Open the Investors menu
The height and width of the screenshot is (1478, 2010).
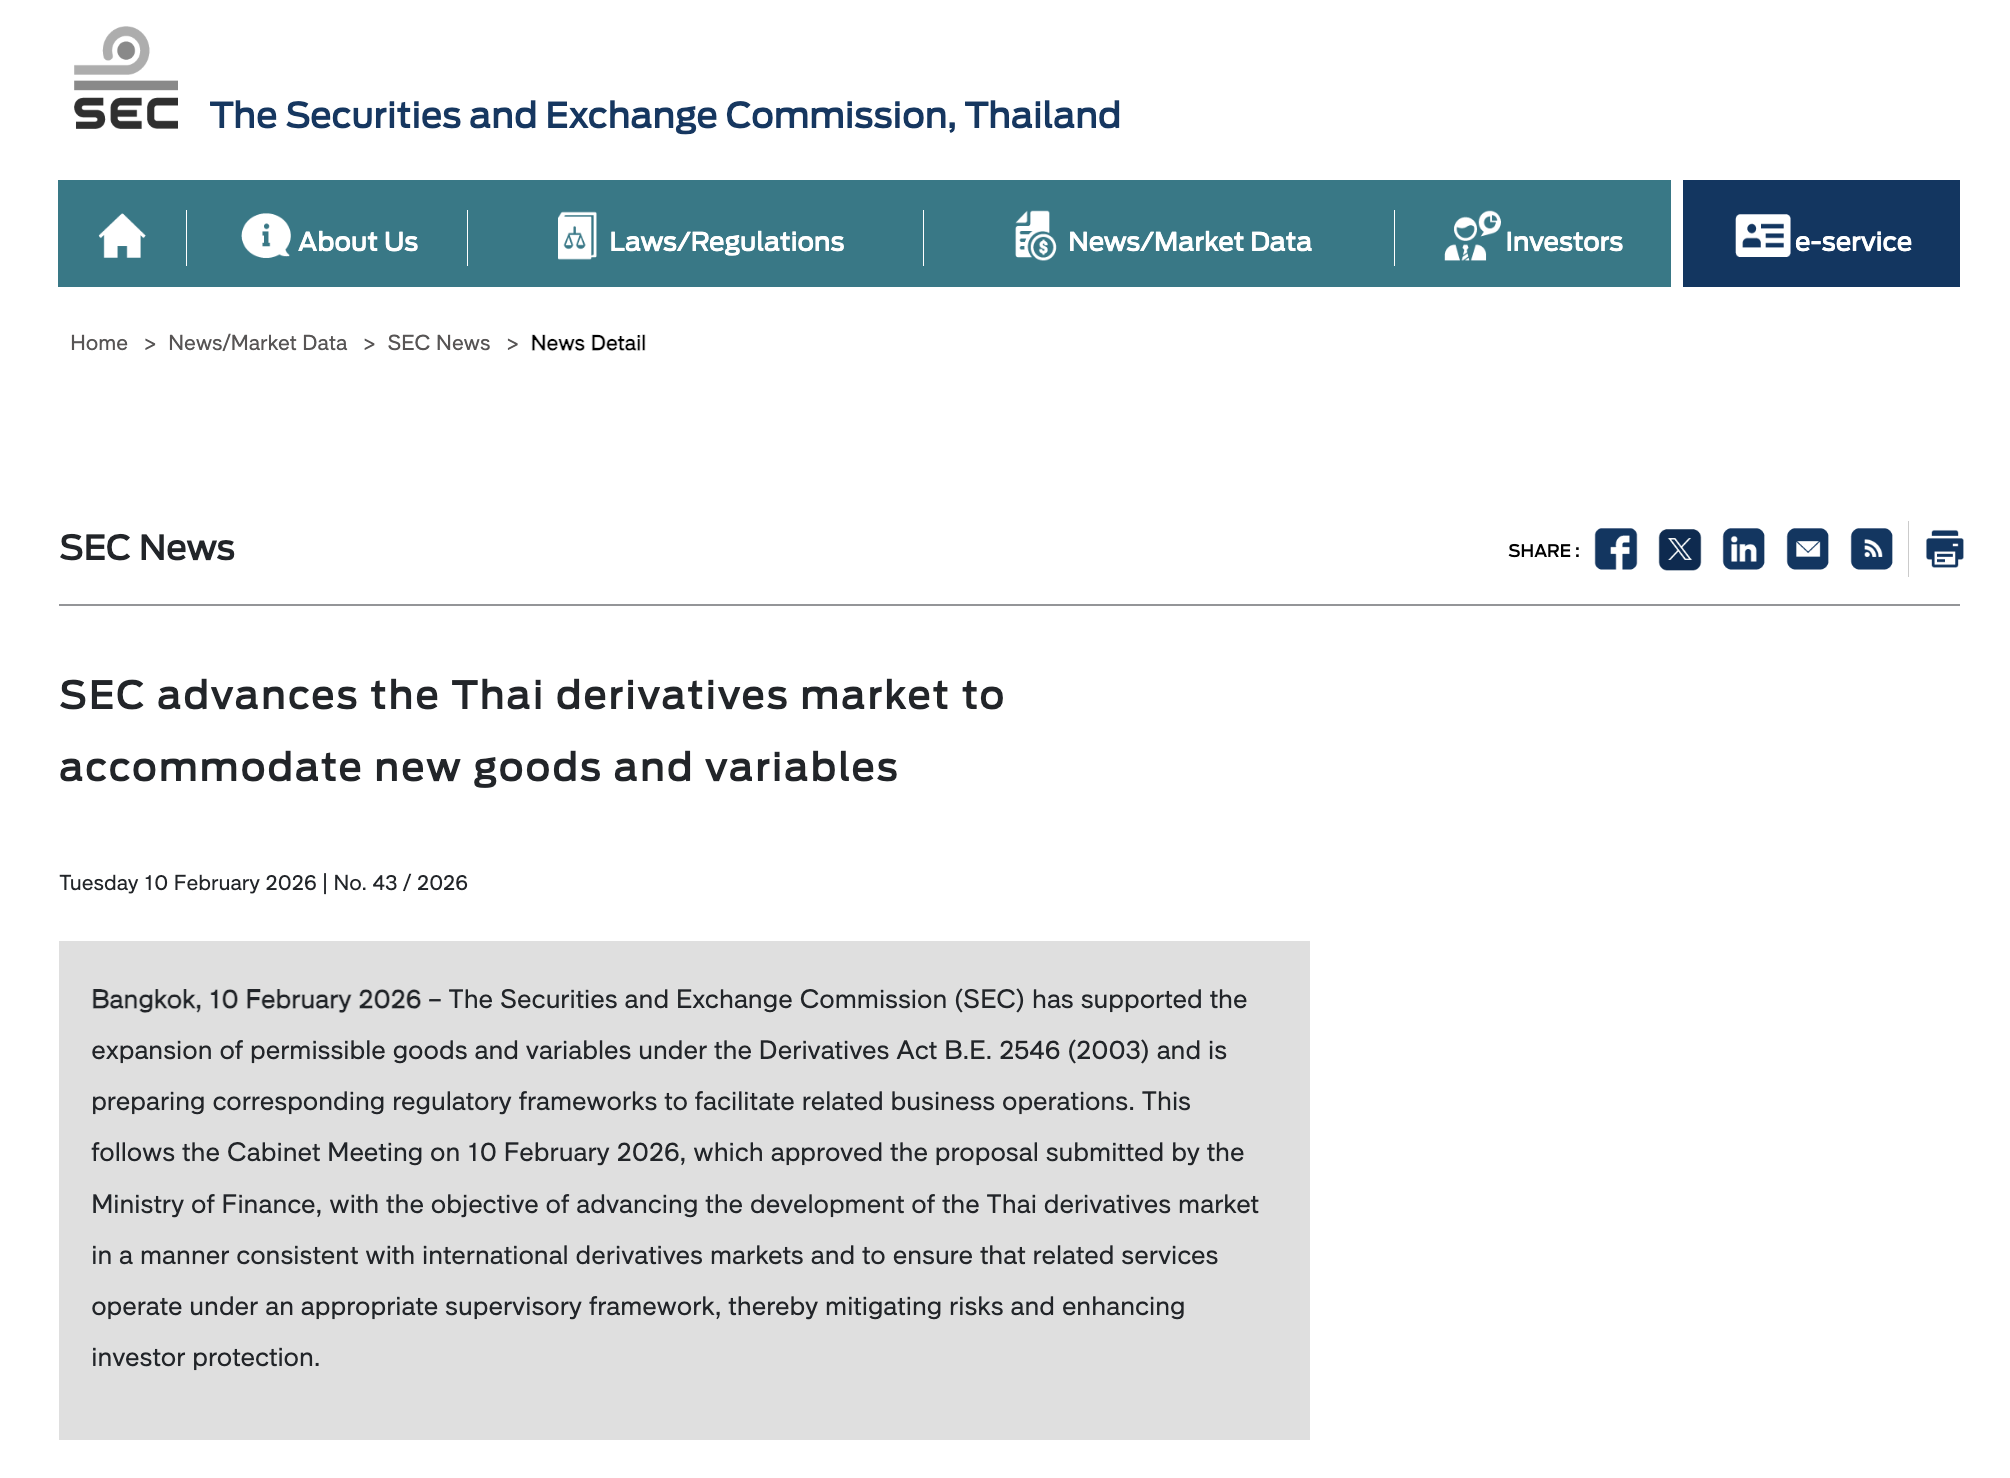tap(1563, 241)
